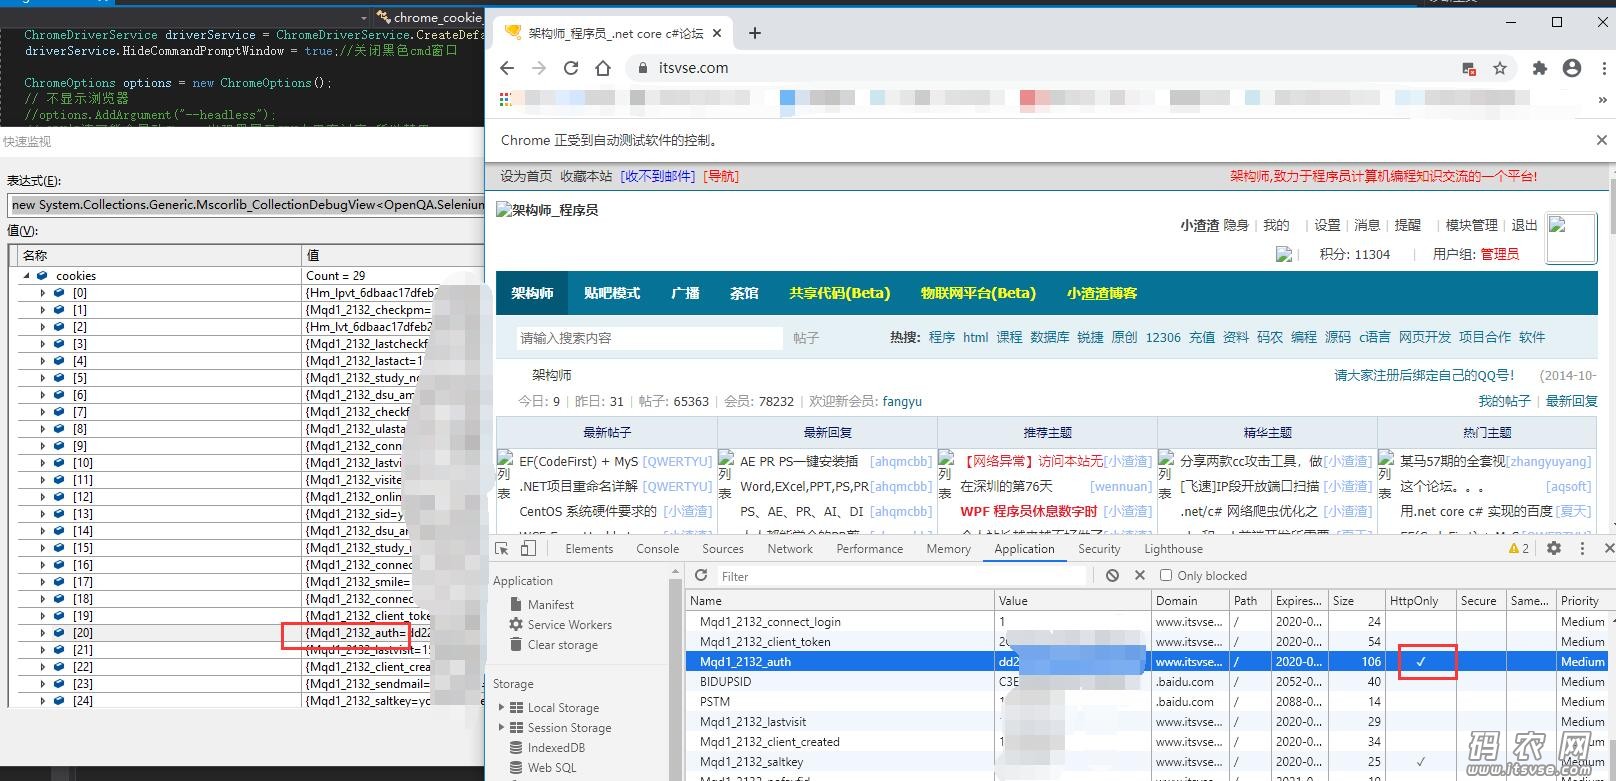Screen dimensions: 1616x781
Task: Open Chrome profile avatar icon
Action: pyautogui.click(x=1572, y=68)
